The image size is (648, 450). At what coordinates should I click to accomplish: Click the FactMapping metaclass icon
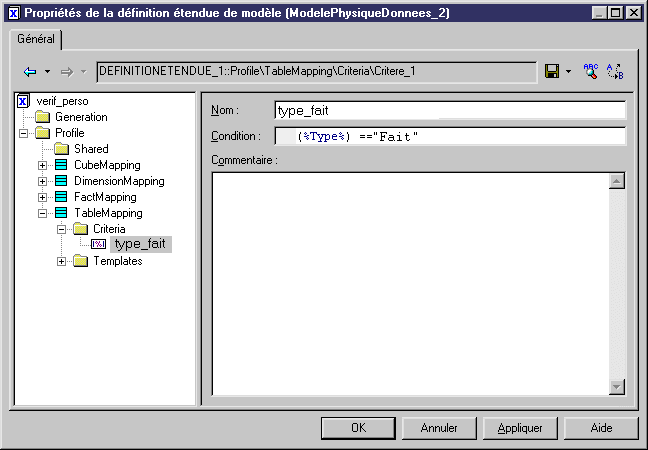click(61, 197)
